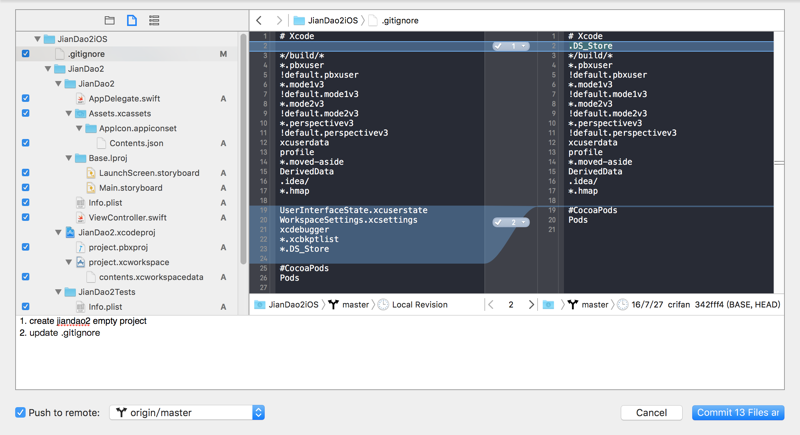Viewport: 800px width, 435px height.
Task: Click ViewController.swift file icon
Action: coord(80,217)
